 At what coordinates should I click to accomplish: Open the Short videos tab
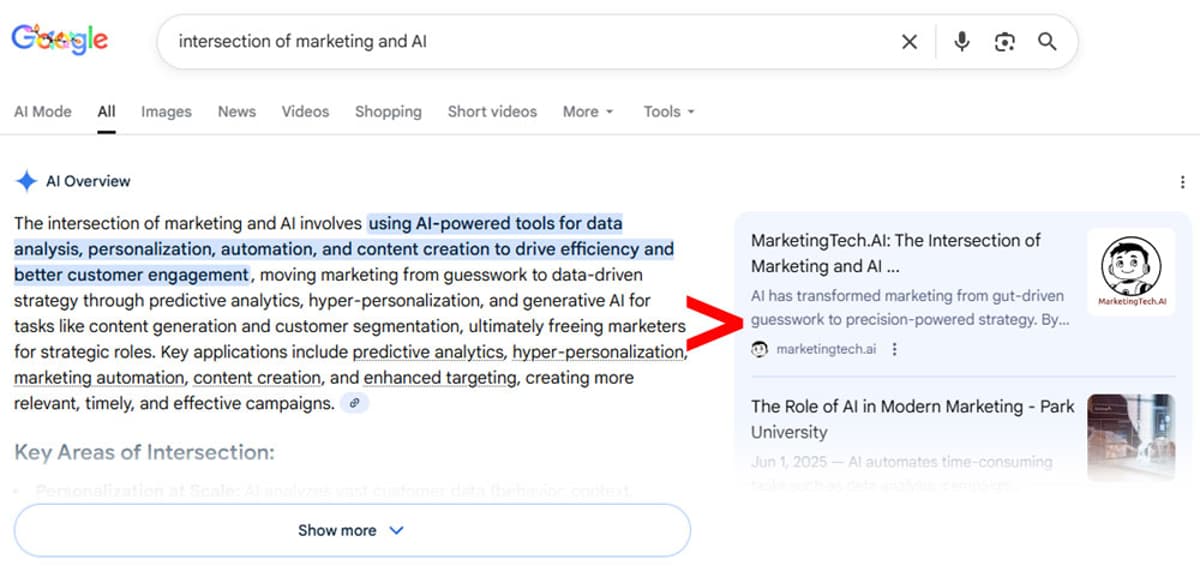[492, 111]
